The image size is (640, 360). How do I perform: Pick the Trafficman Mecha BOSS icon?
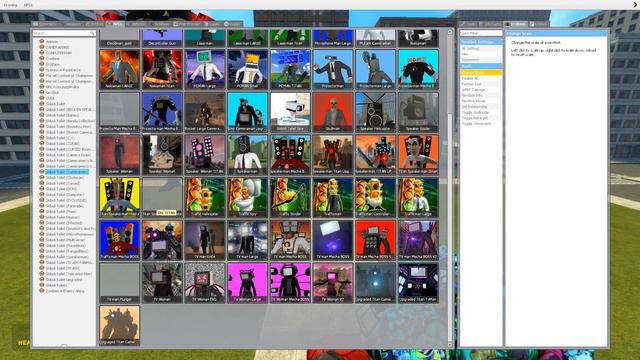point(120,240)
